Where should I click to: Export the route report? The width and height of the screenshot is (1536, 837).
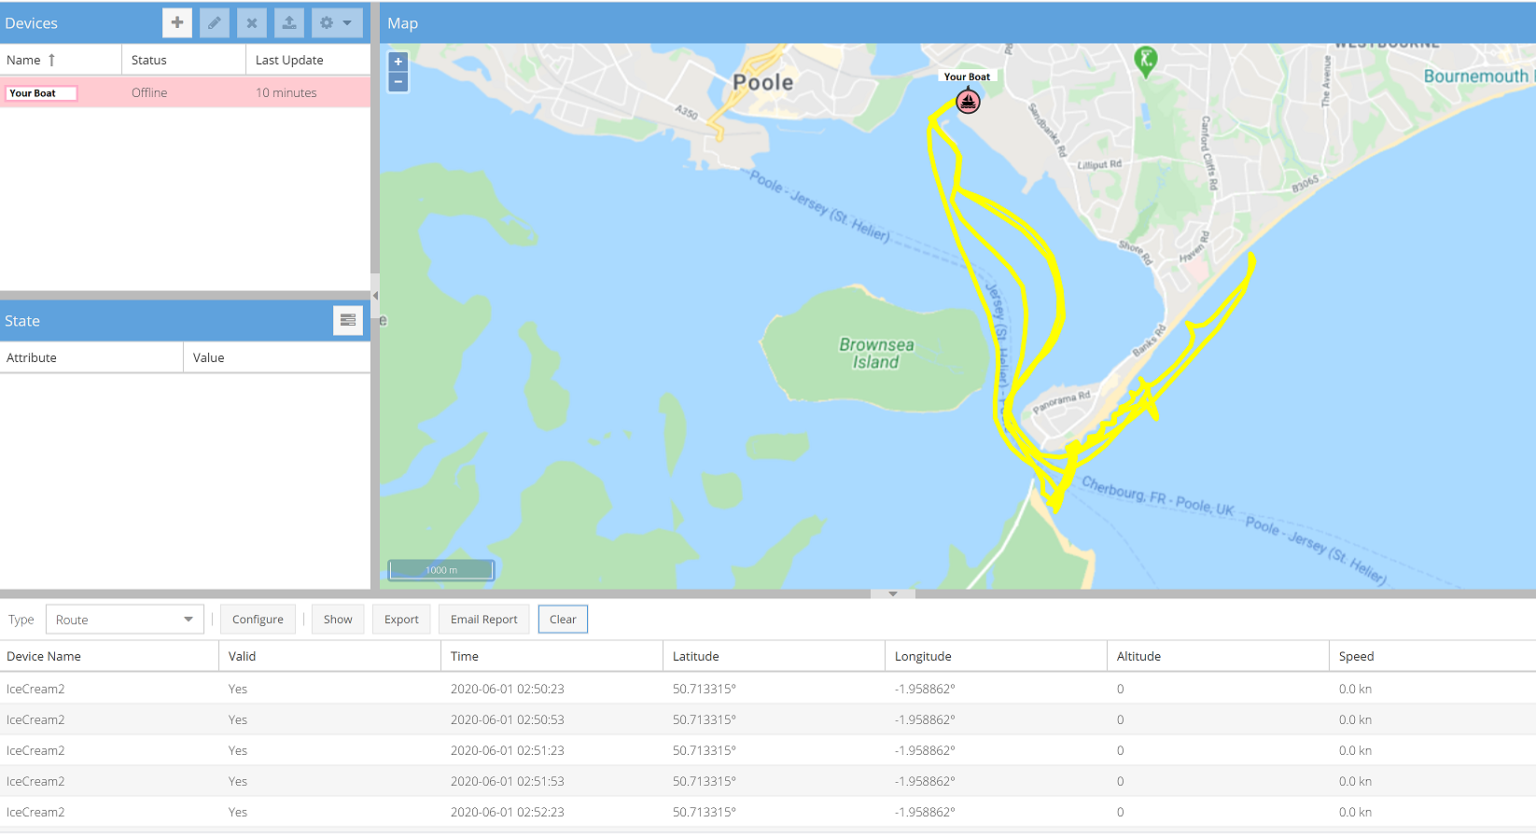point(401,619)
